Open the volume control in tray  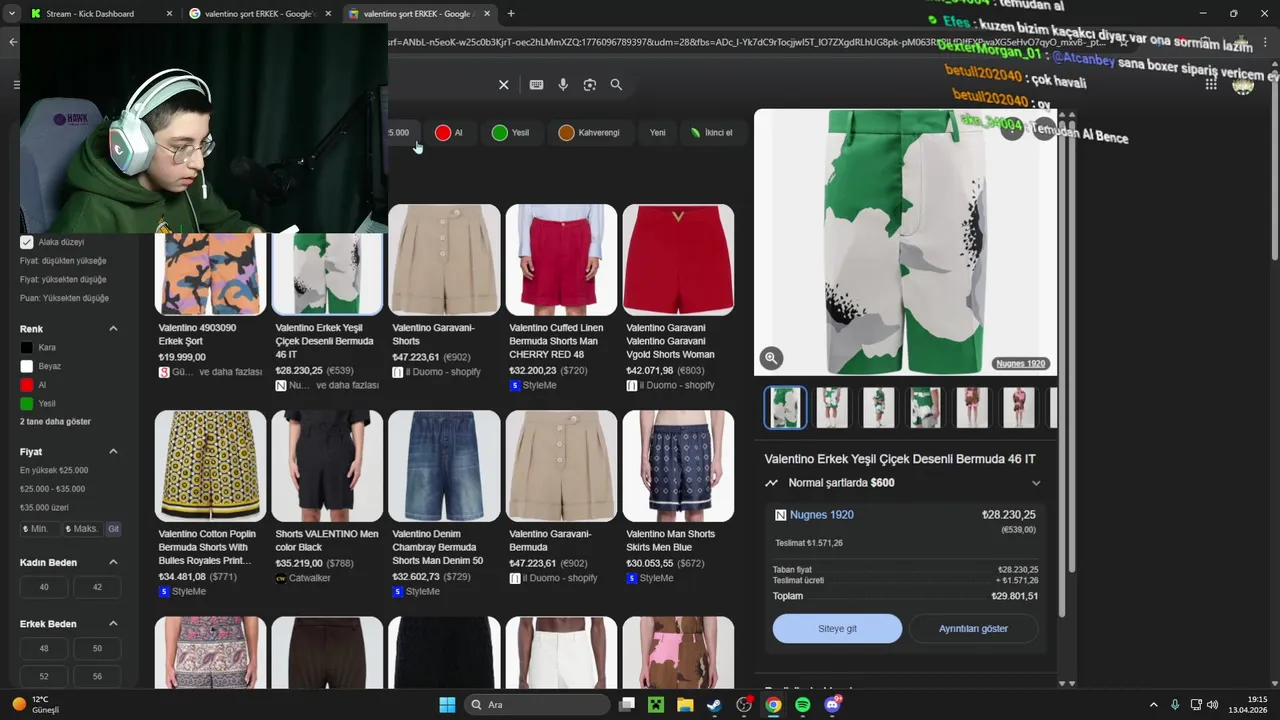(x=1213, y=705)
